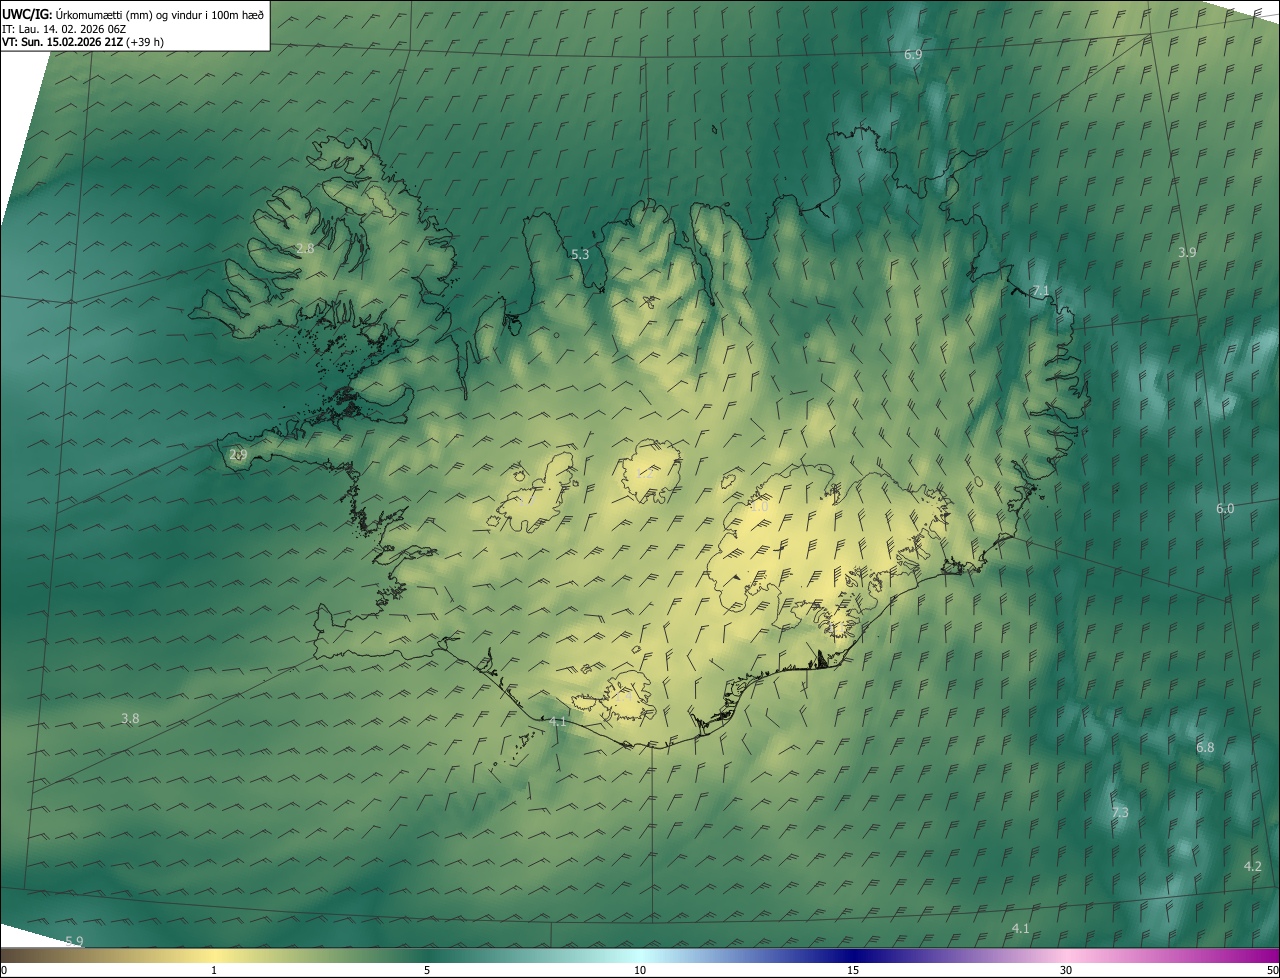The image size is (1280, 978).
Task: Click the 'VT: Sun. 15.02.2026 21Z (+39 h)' line
Action: click(83, 42)
